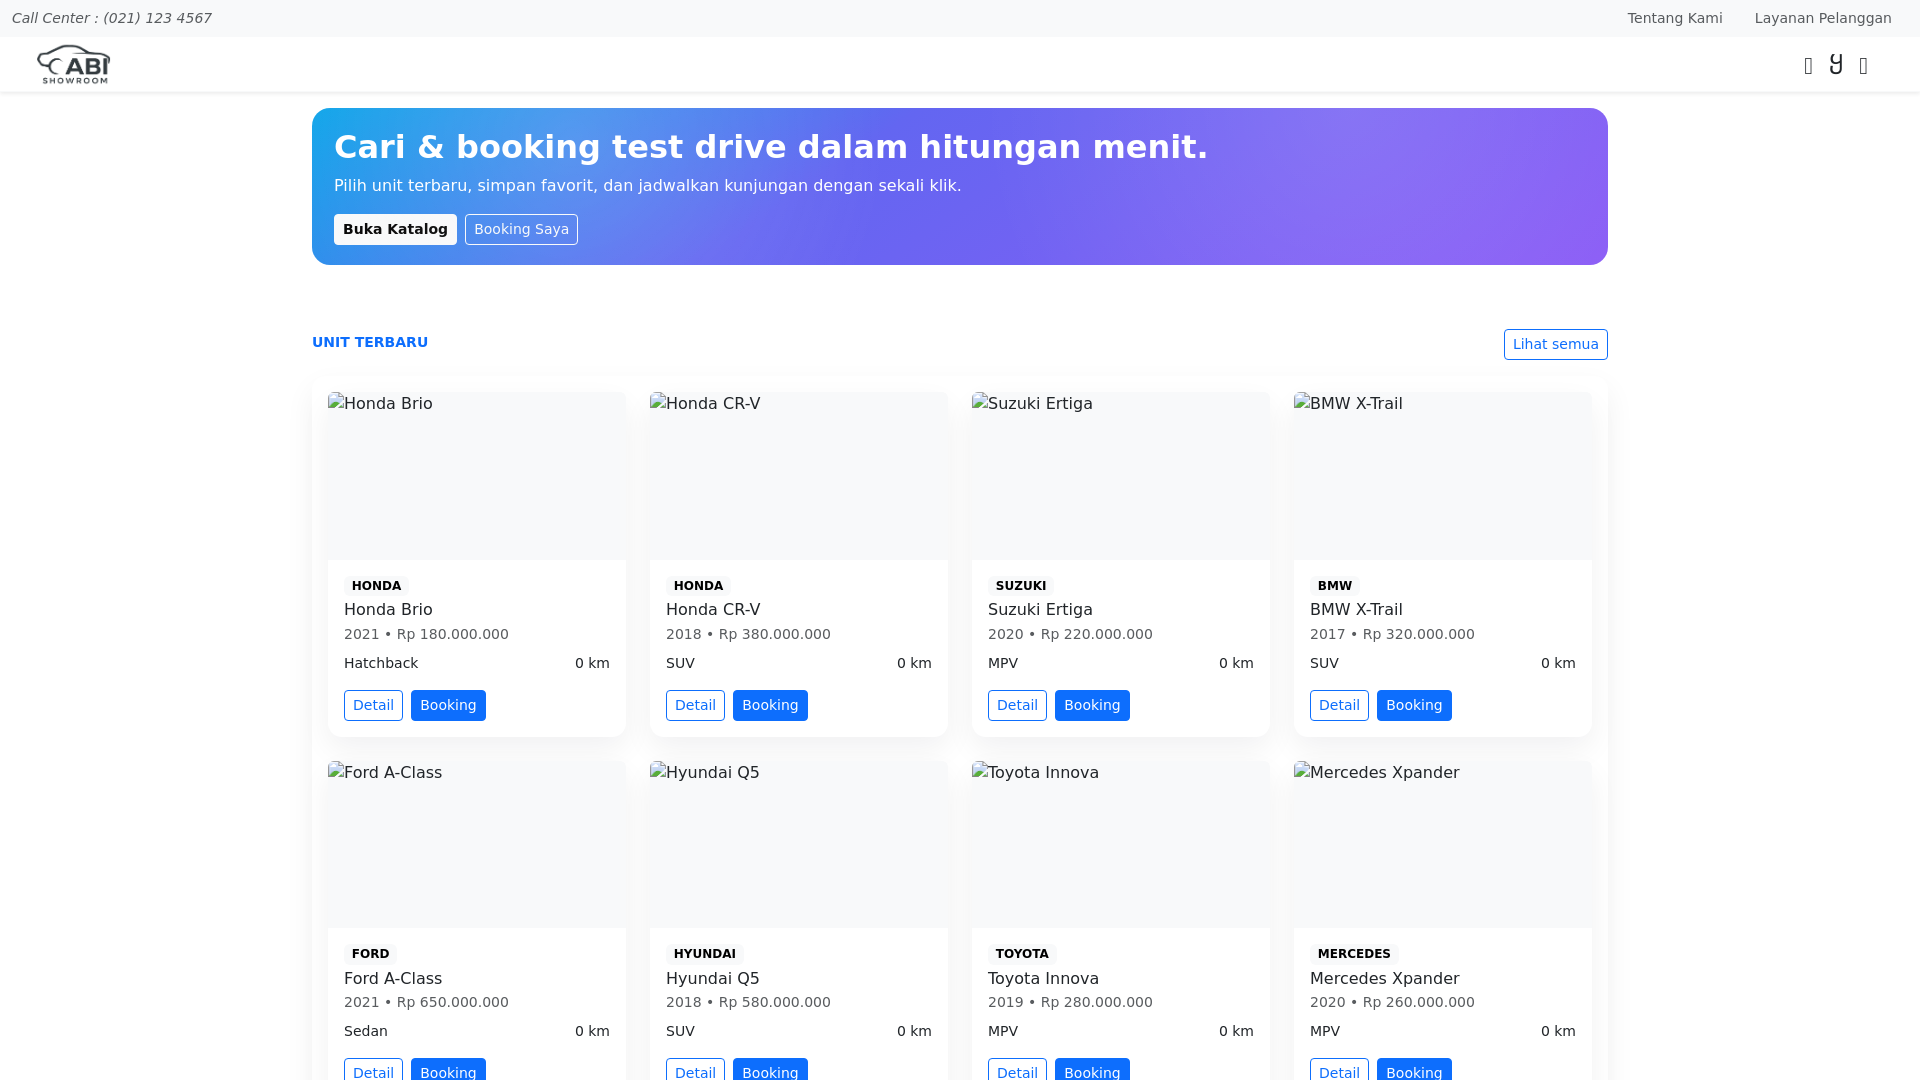Image resolution: width=1920 pixels, height=1080 pixels.
Task: Click the Hyundai Q5 image thumbnail
Action: 798,844
